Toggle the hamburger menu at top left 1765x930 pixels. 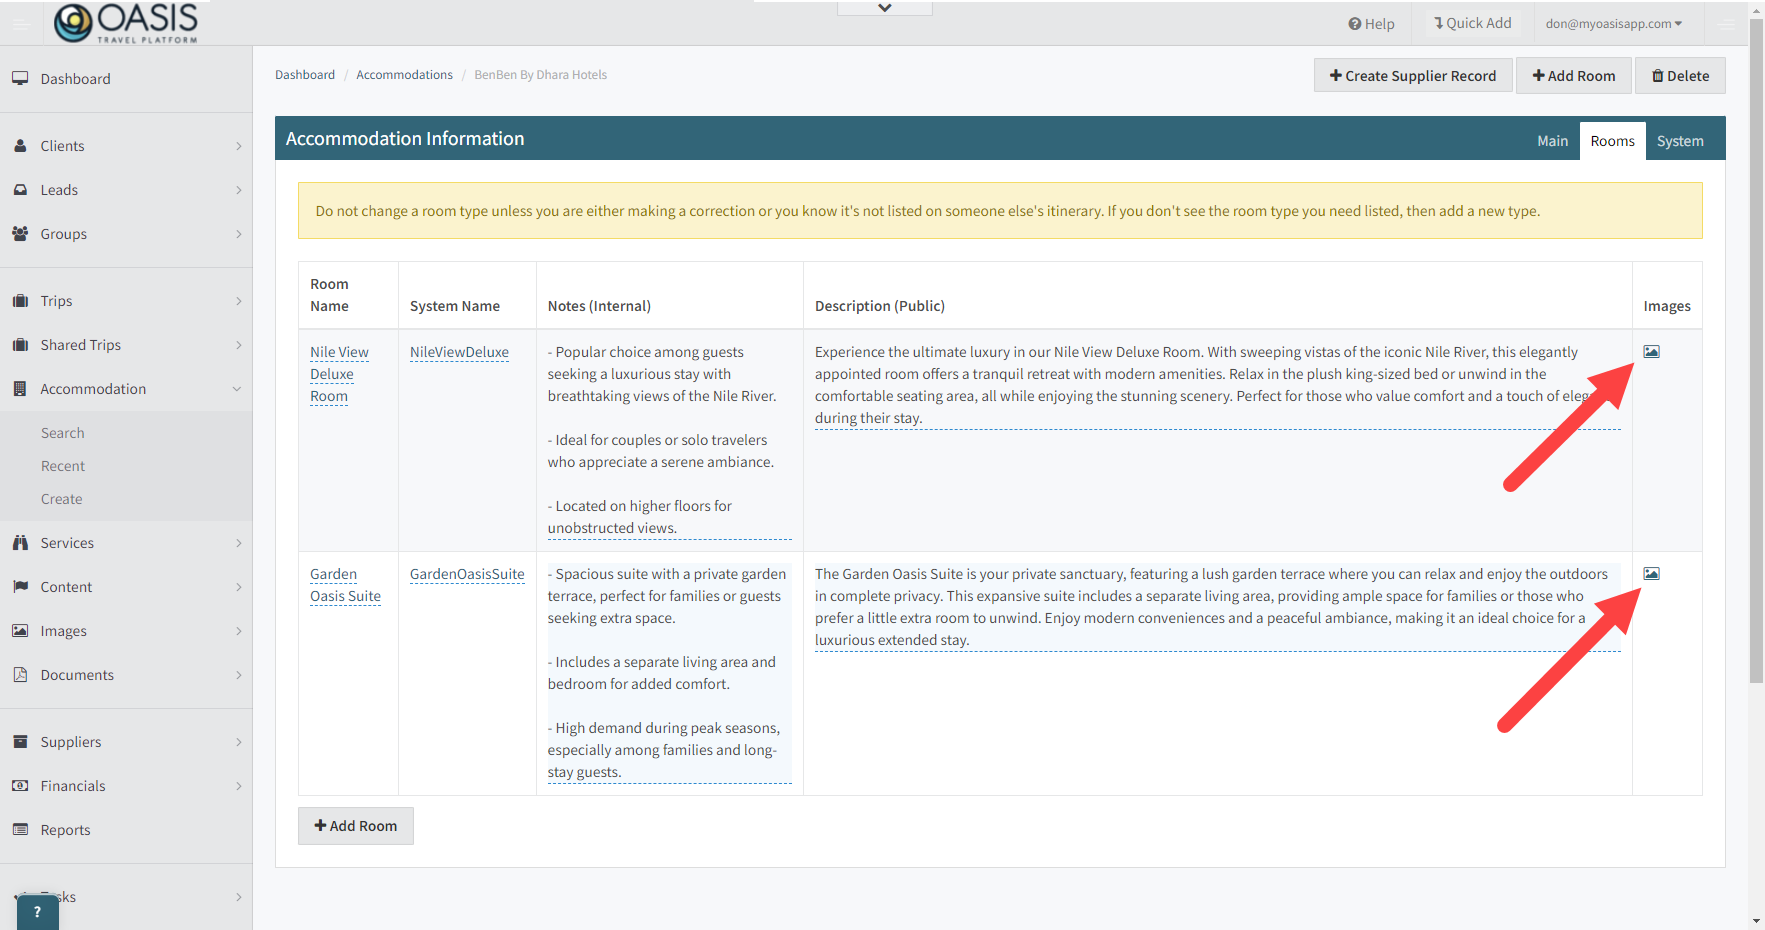click(20, 23)
